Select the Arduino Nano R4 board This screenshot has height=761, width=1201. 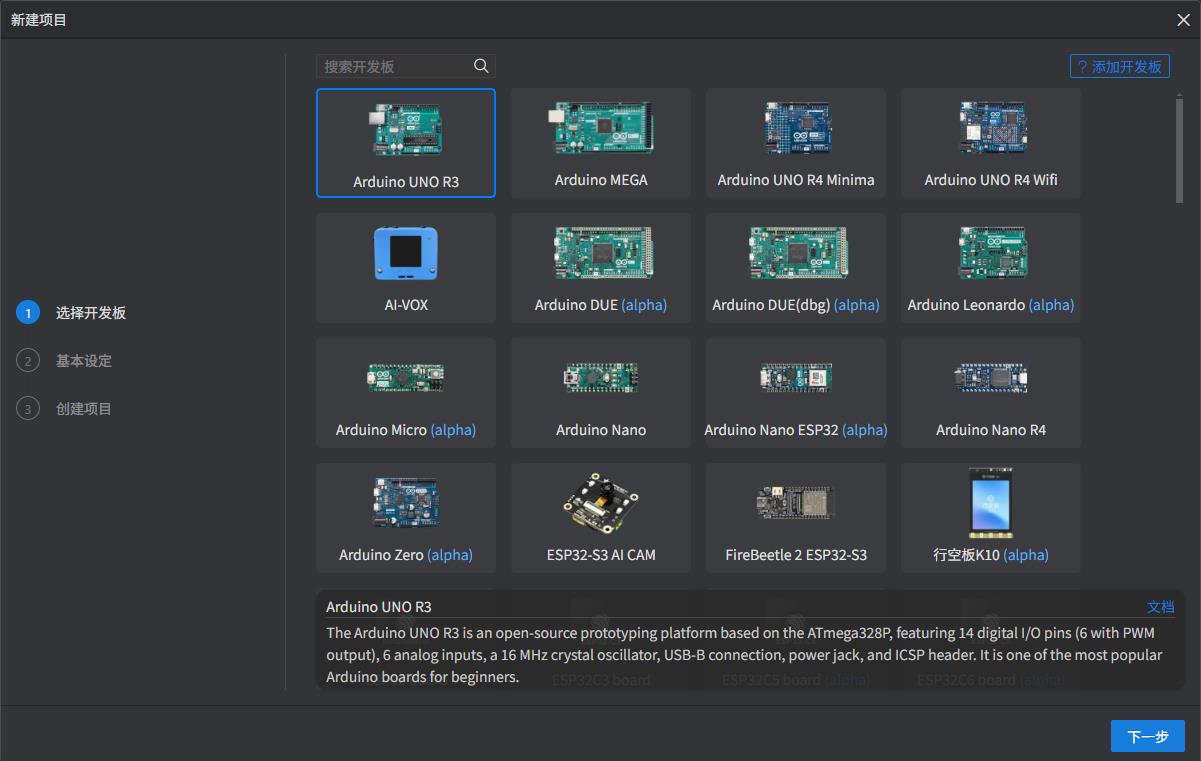tap(991, 393)
